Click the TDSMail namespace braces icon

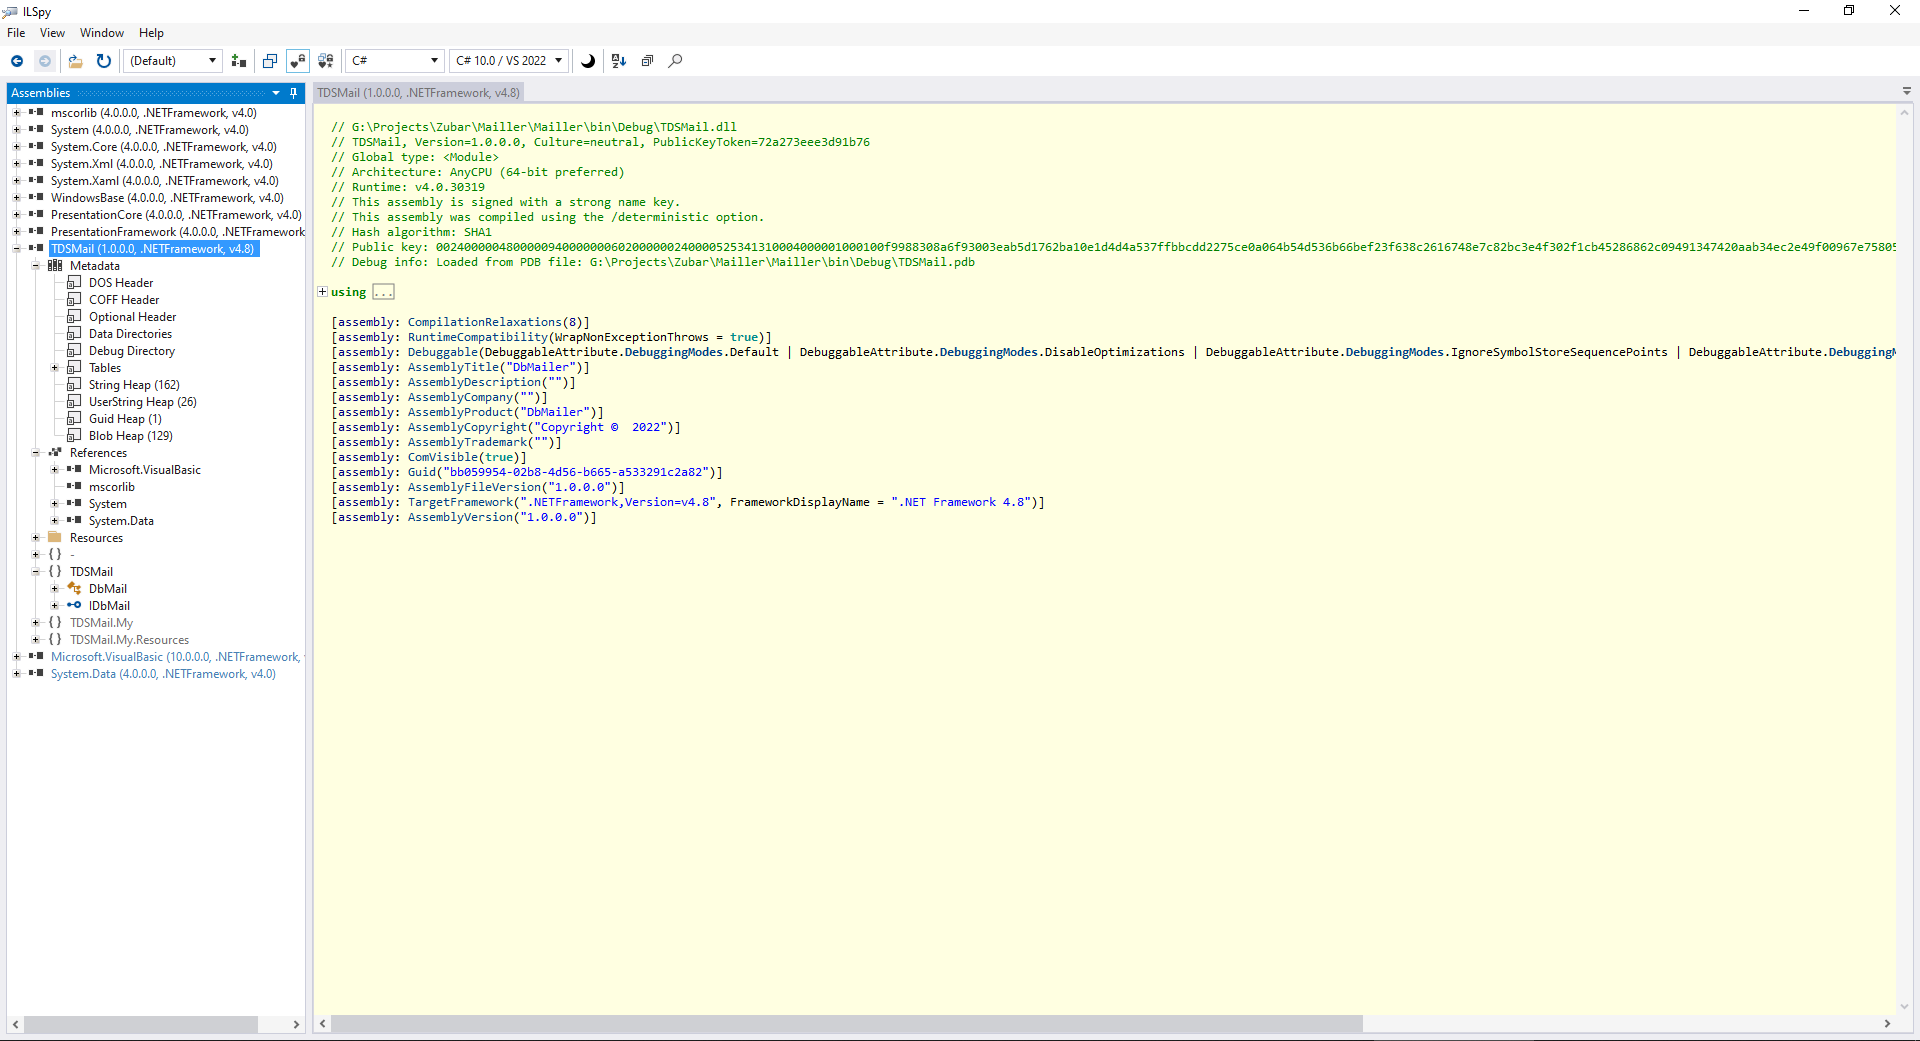click(x=55, y=572)
